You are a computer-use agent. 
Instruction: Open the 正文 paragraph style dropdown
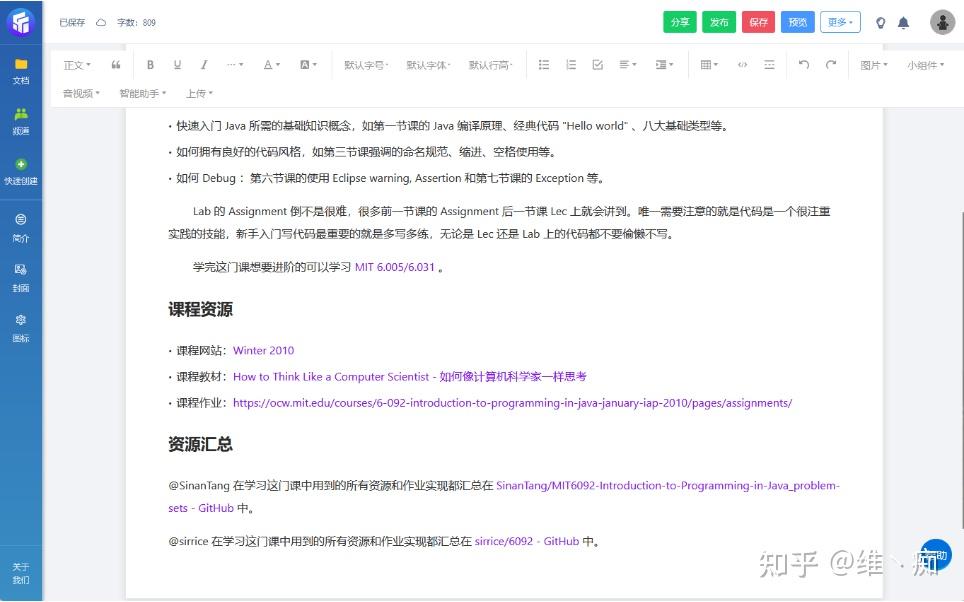coord(77,65)
